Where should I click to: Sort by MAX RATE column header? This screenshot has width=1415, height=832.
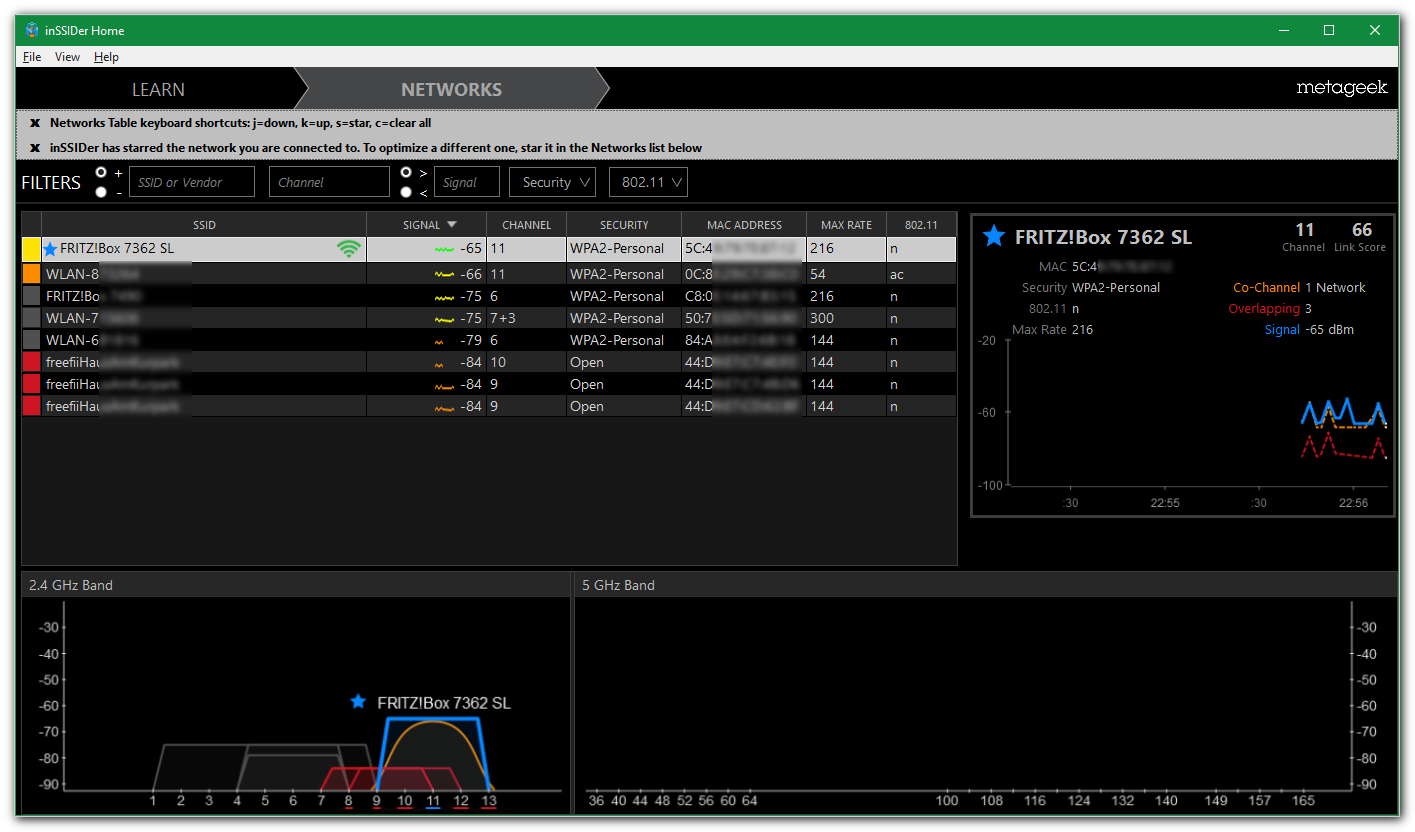[x=846, y=225]
